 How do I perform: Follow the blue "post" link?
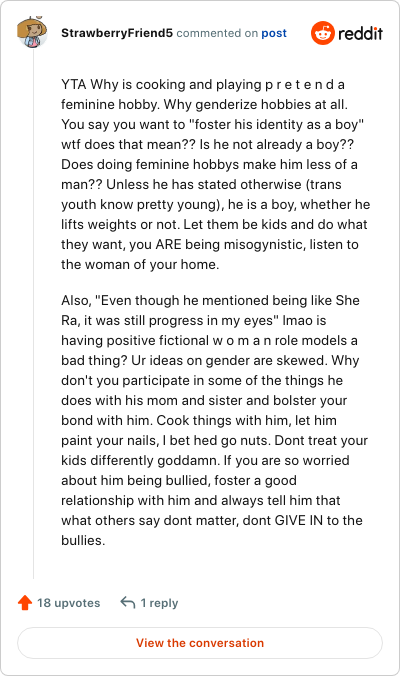[274, 33]
